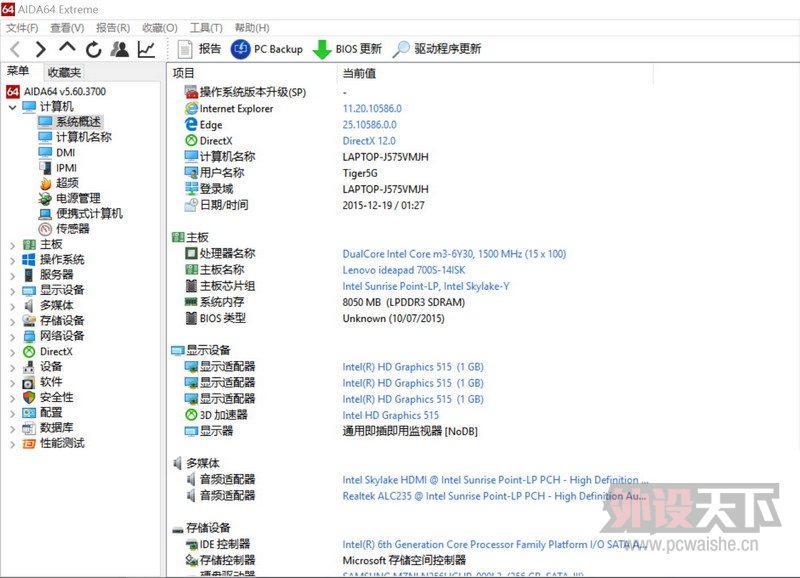Expand the 显示设备 node in the left tree
The width and height of the screenshot is (800, 578).
tap(13, 291)
